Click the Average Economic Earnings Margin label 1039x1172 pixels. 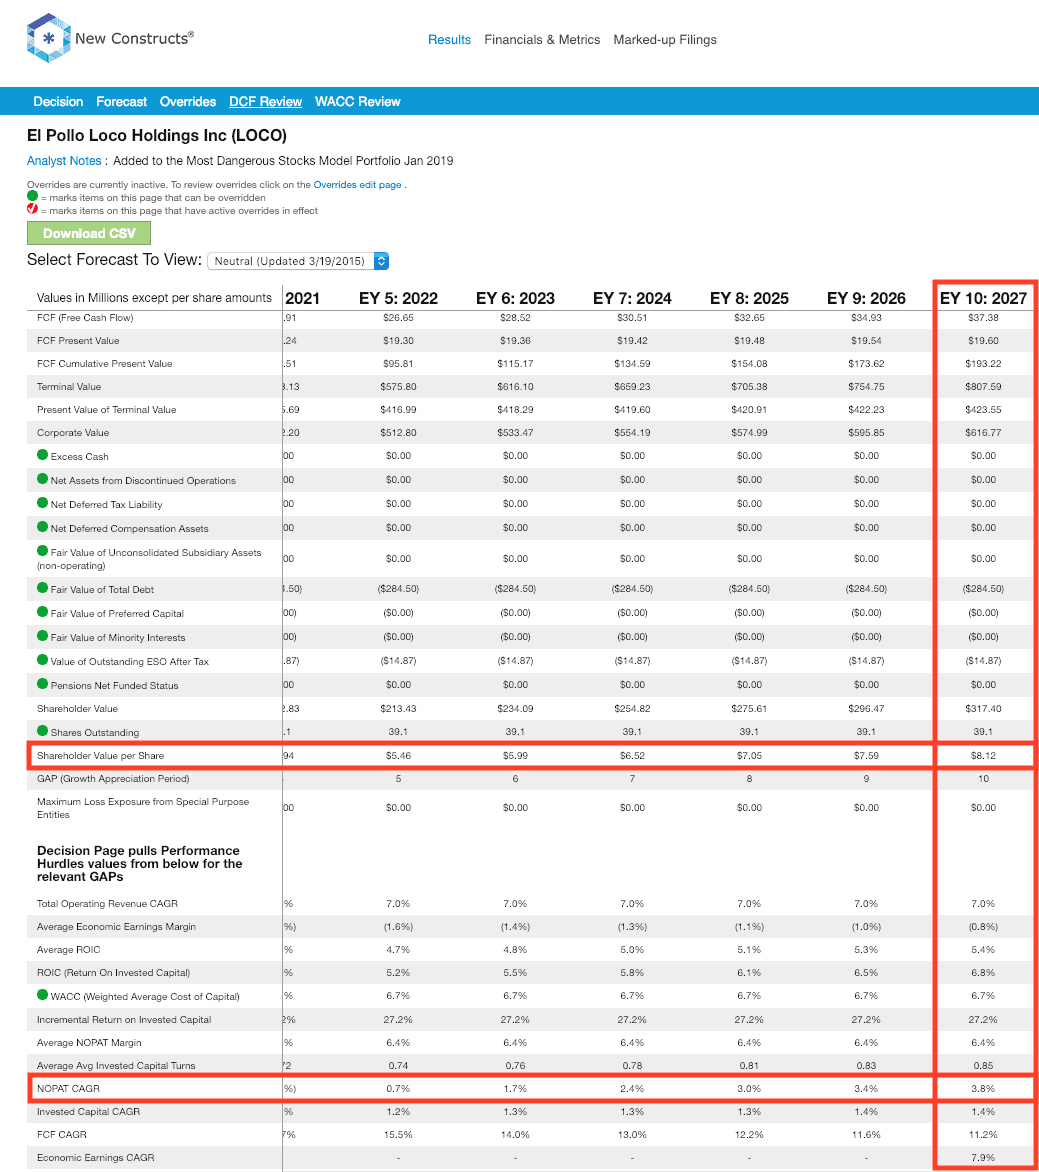(x=116, y=927)
